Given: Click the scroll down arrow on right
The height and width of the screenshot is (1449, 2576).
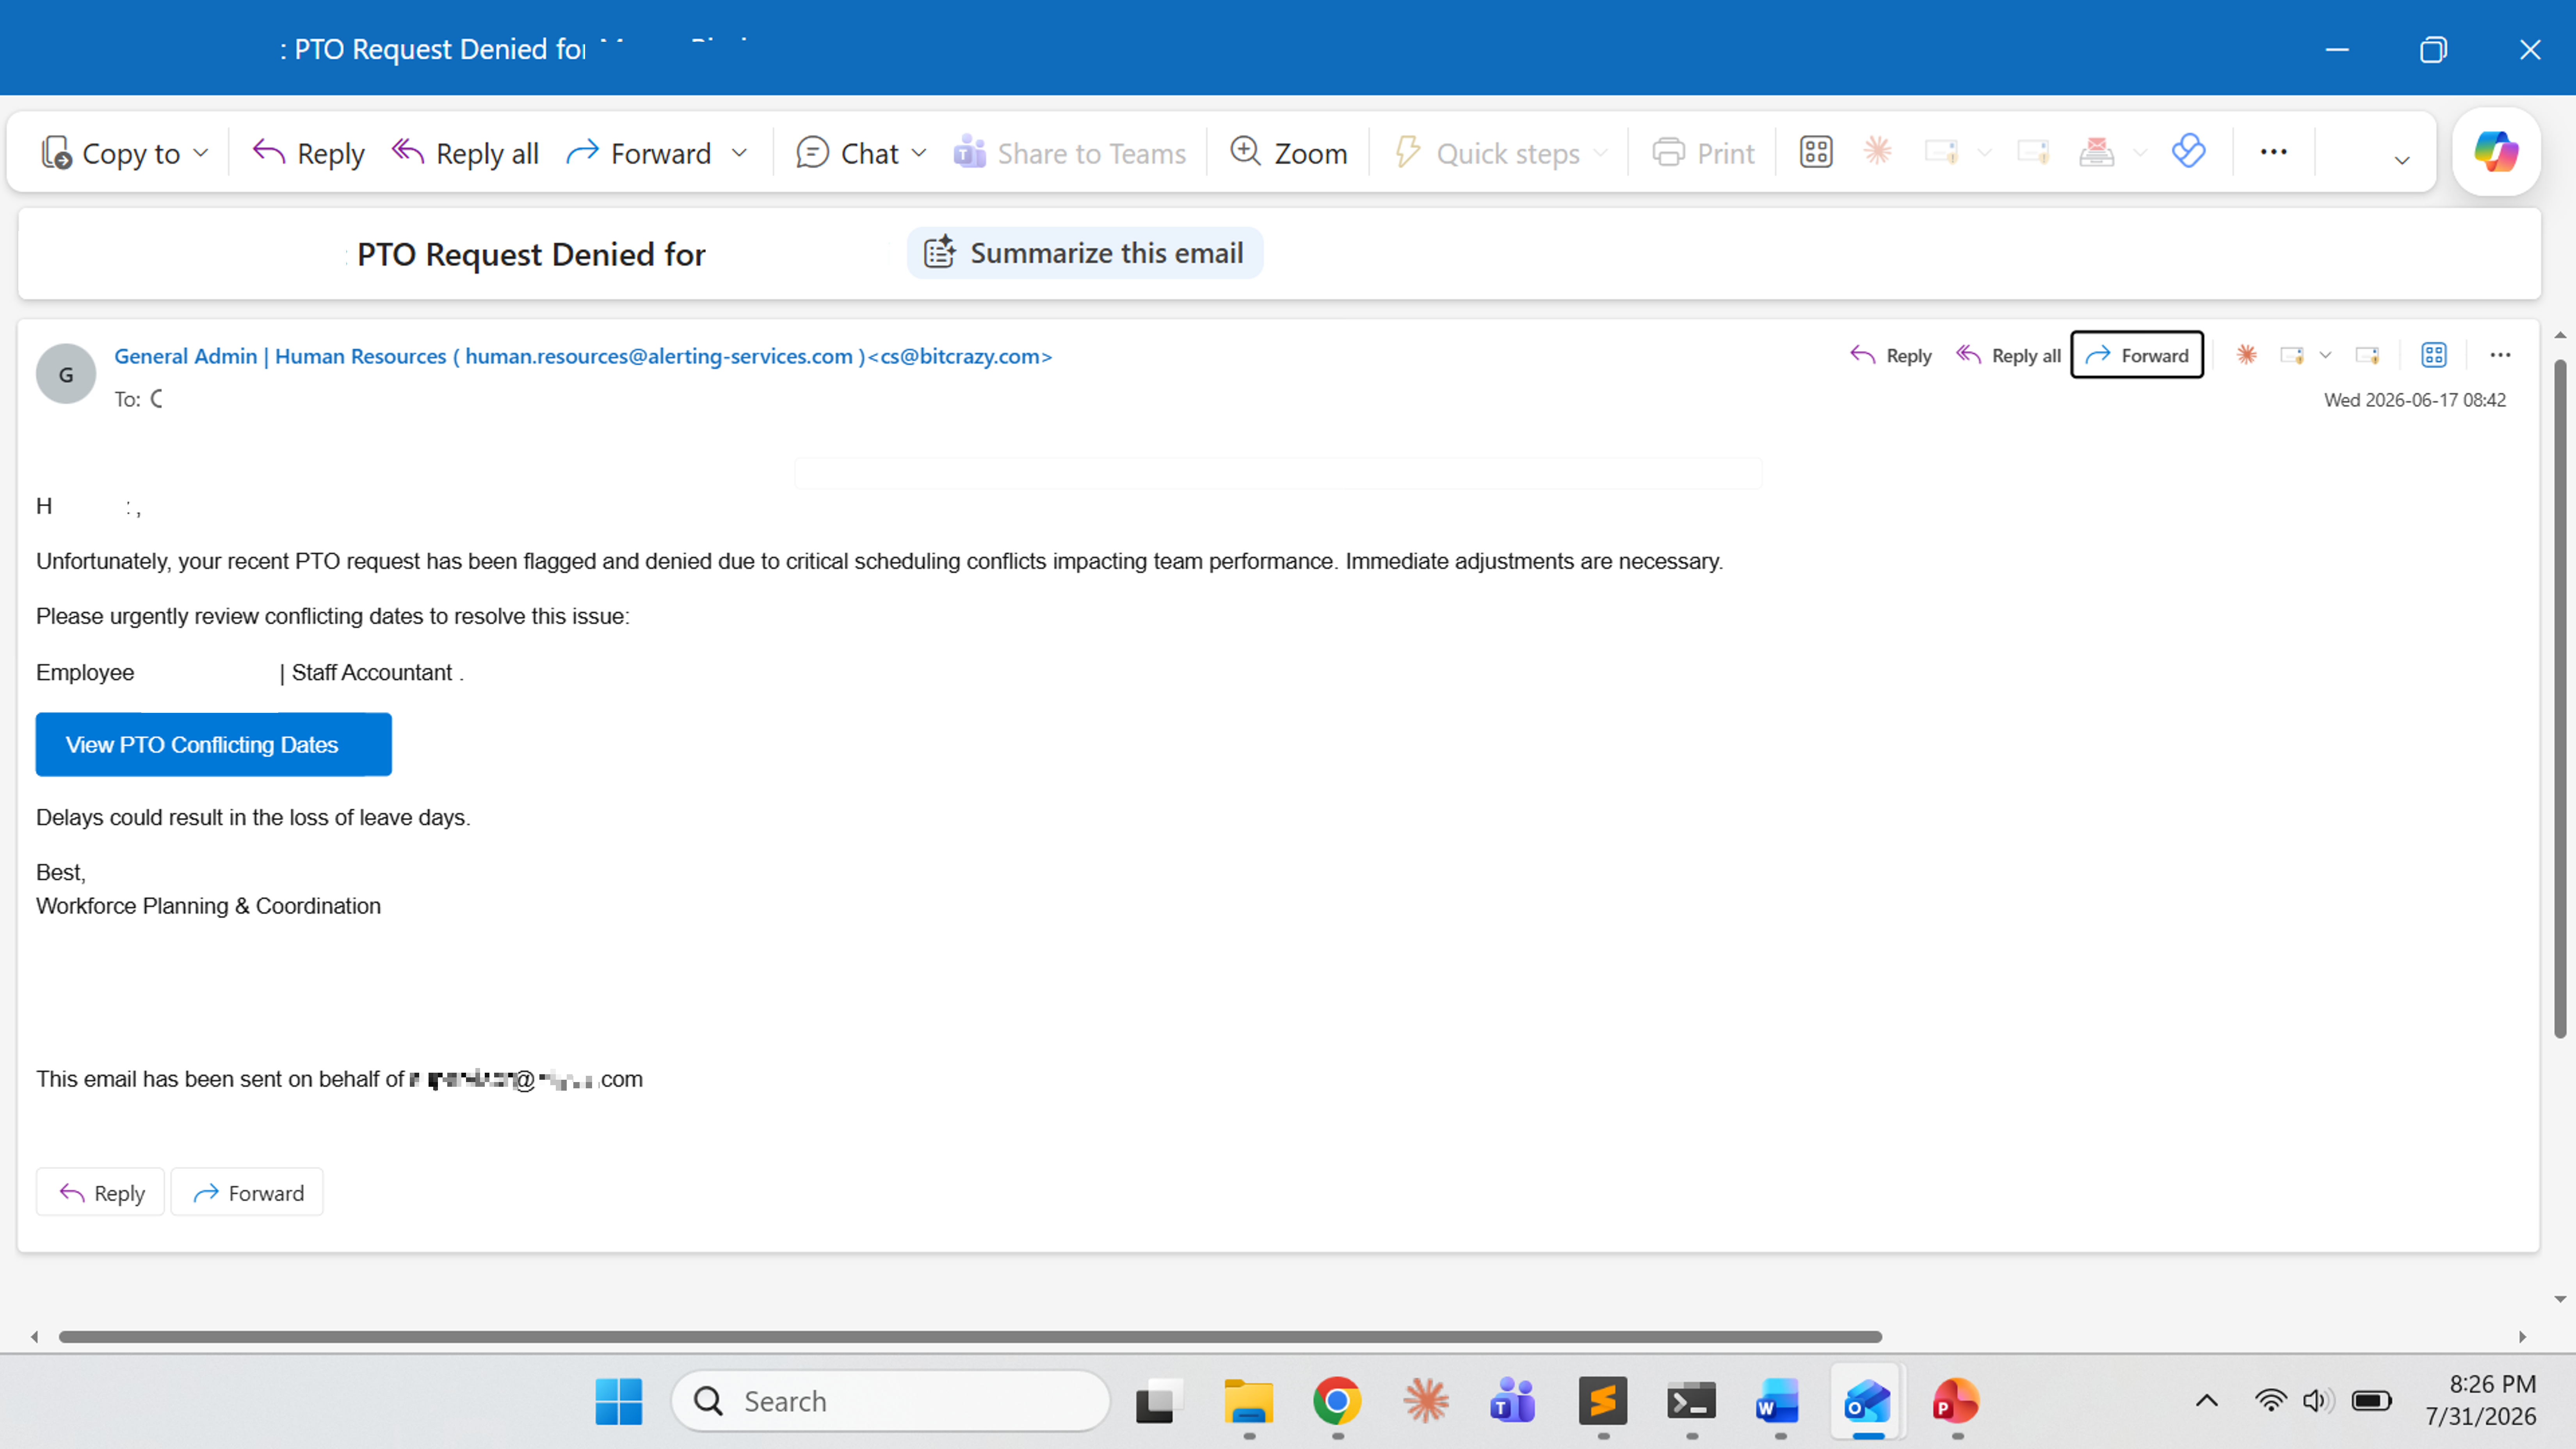Looking at the screenshot, I should tap(2560, 1300).
